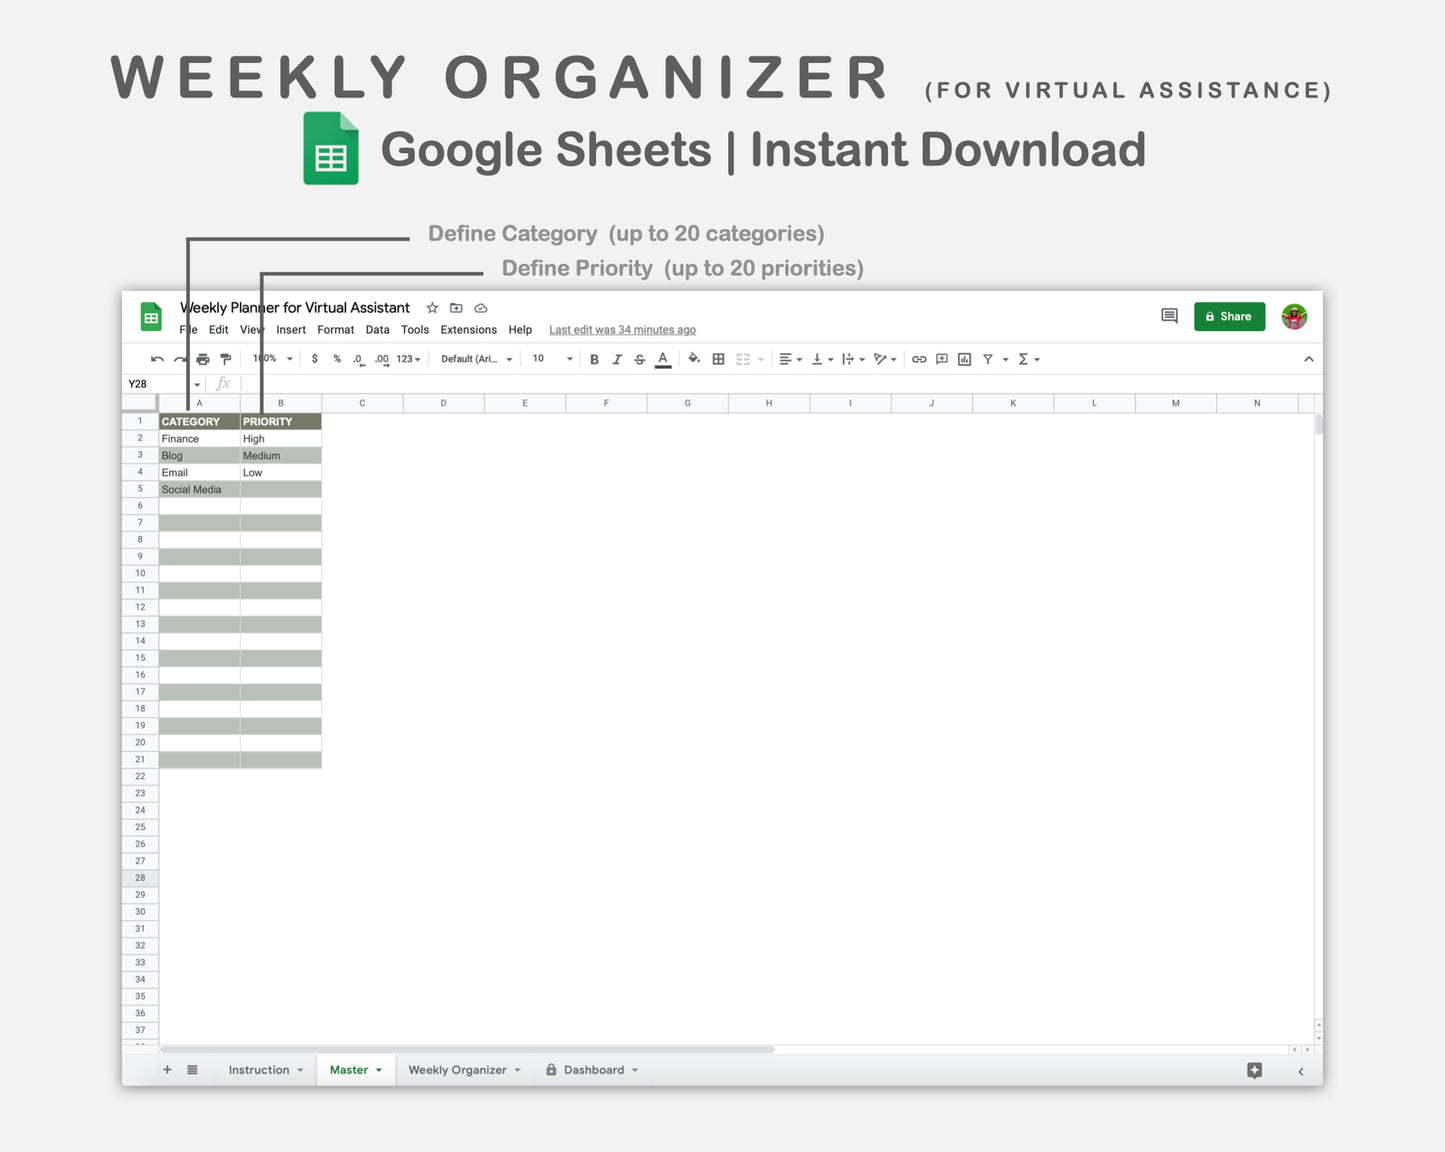Insert a chart using the chart icon

tap(964, 358)
